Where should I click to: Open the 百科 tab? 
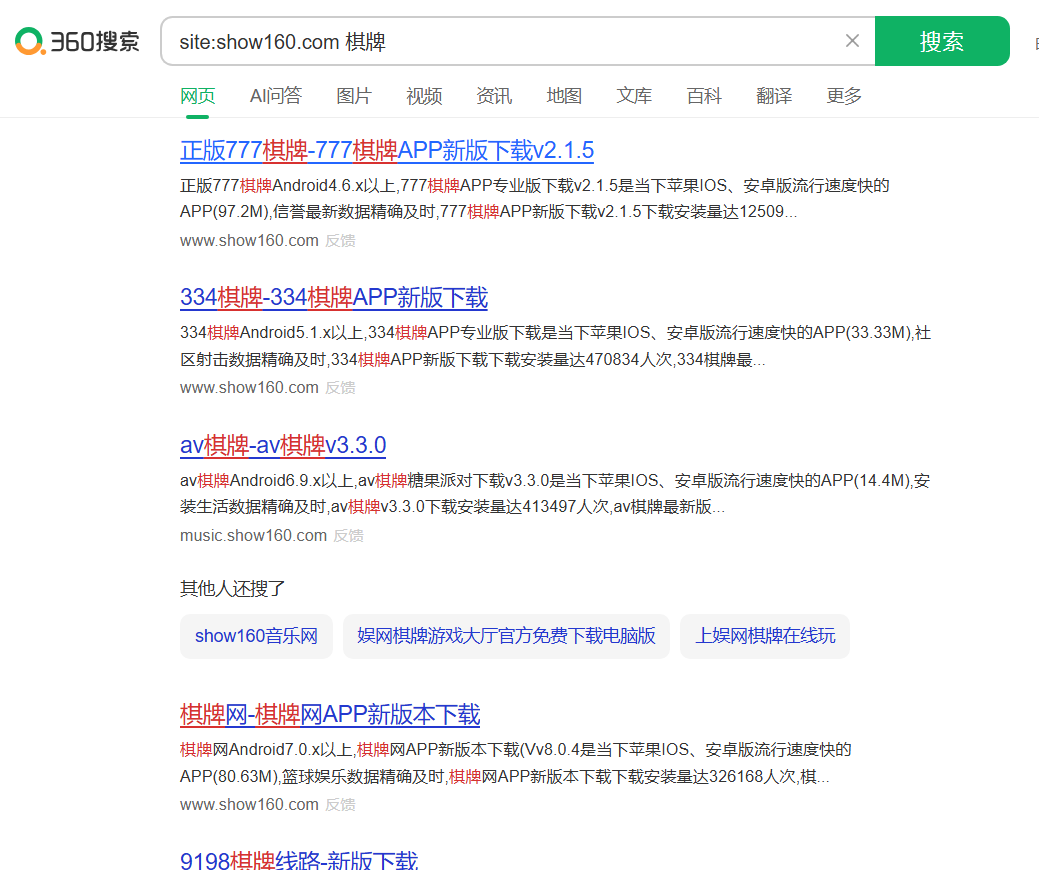click(704, 96)
